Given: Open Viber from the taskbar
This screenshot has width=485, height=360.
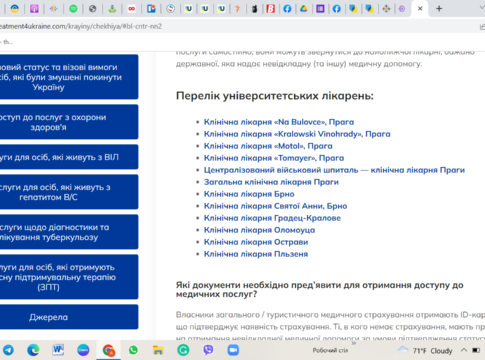Looking at the screenshot, I should pos(208,350).
